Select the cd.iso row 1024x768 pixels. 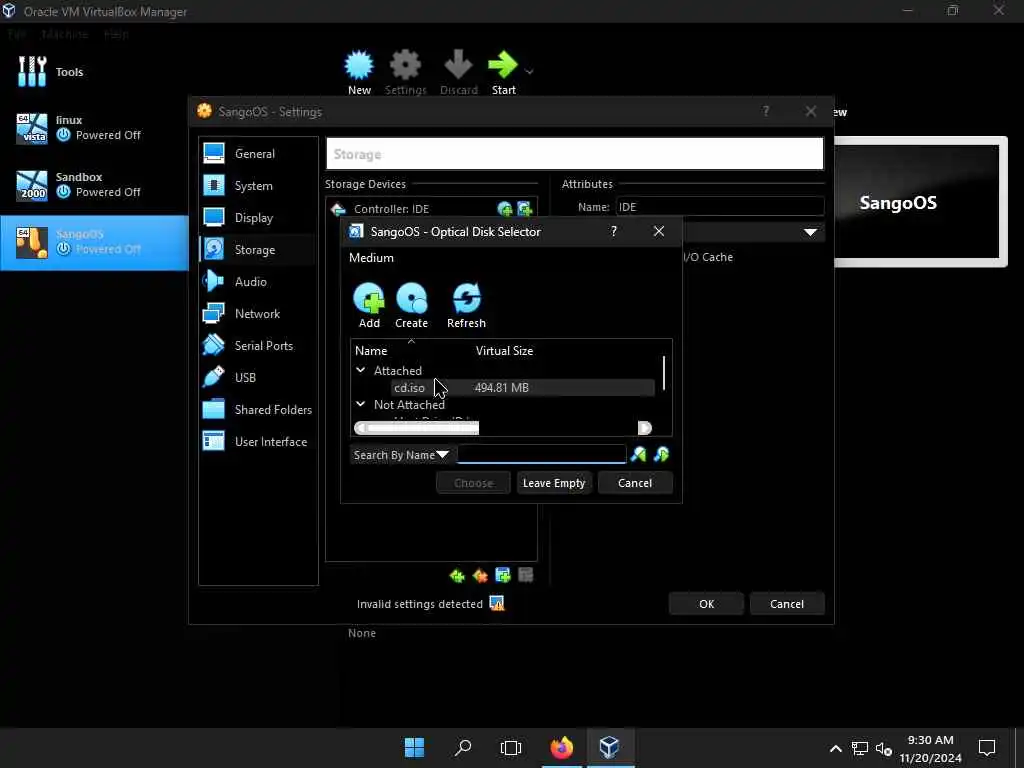click(523, 388)
